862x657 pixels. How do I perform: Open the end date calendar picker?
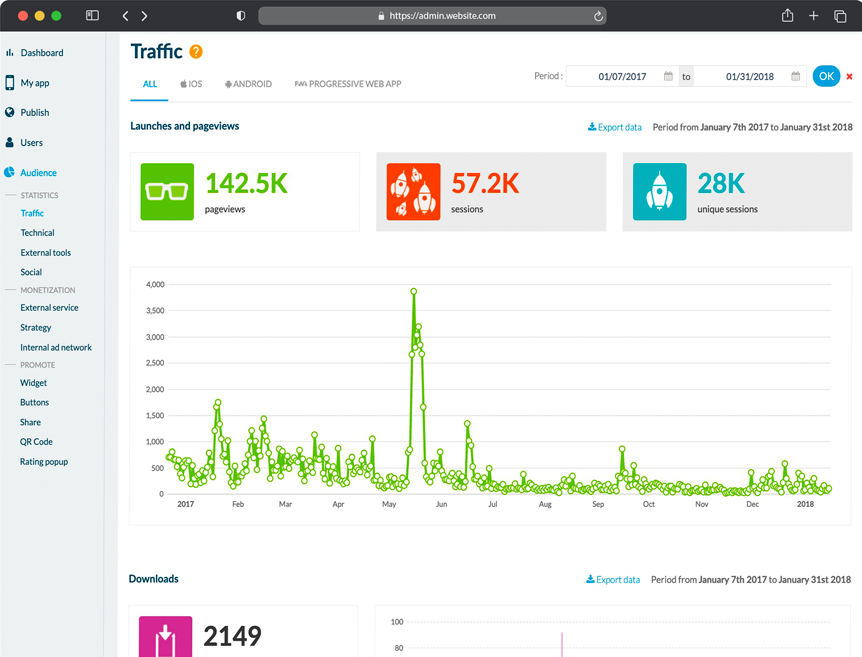tap(795, 76)
